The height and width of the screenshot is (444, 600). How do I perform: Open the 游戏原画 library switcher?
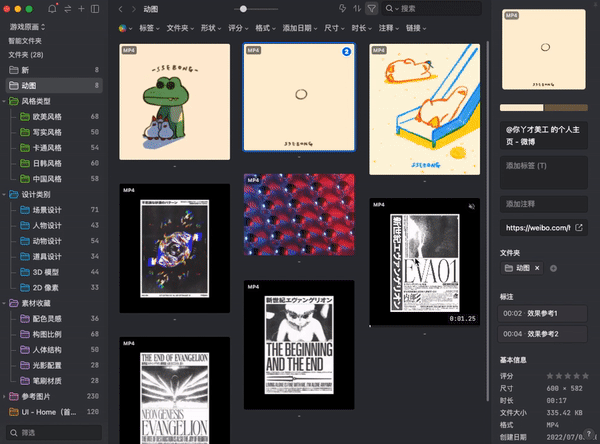pyautogui.click(x=28, y=27)
